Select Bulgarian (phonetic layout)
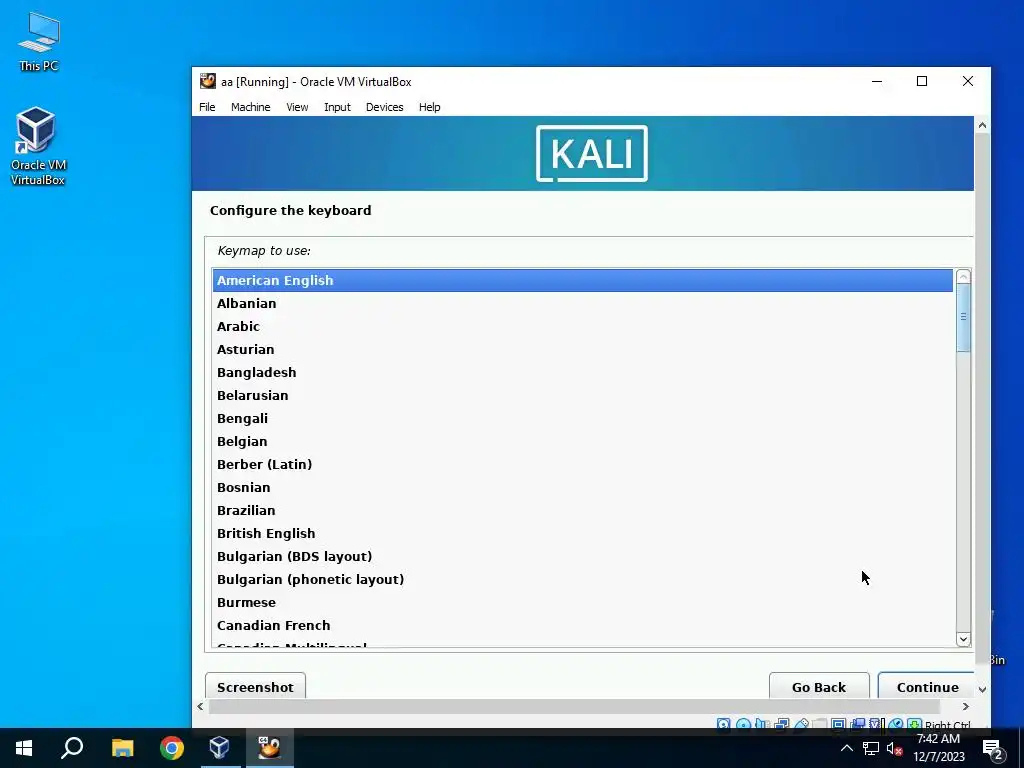This screenshot has width=1024, height=768. [x=583, y=579]
